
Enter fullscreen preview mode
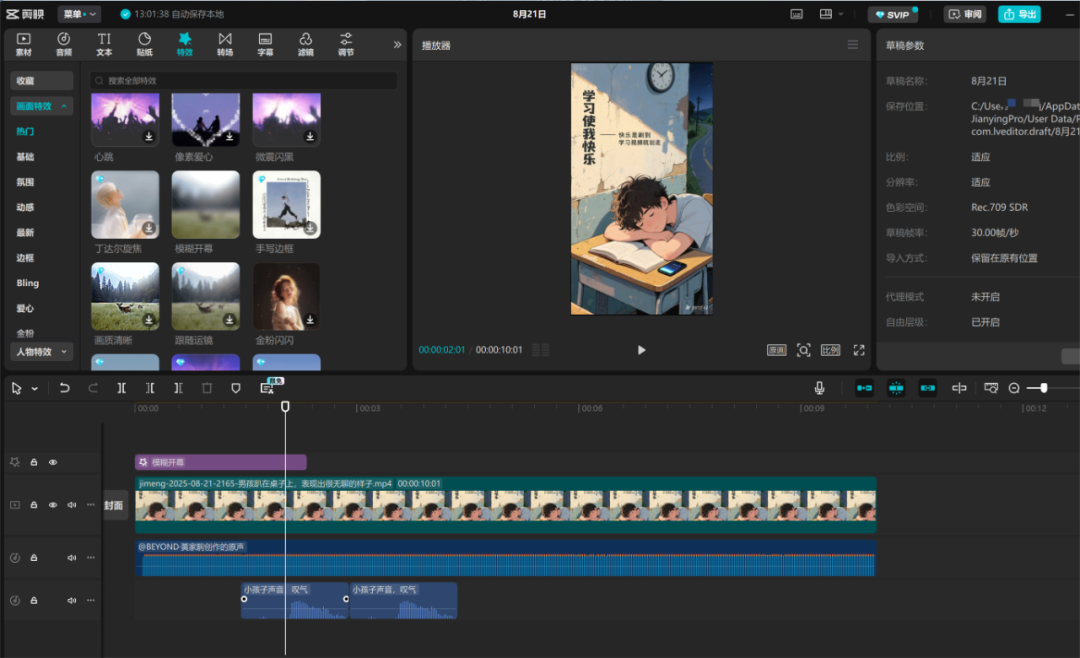(x=859, y=350)
